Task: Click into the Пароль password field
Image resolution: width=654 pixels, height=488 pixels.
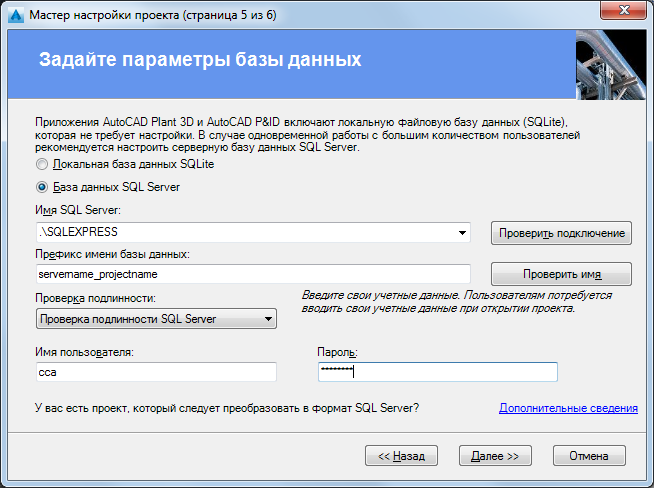Action: [438, 372]
